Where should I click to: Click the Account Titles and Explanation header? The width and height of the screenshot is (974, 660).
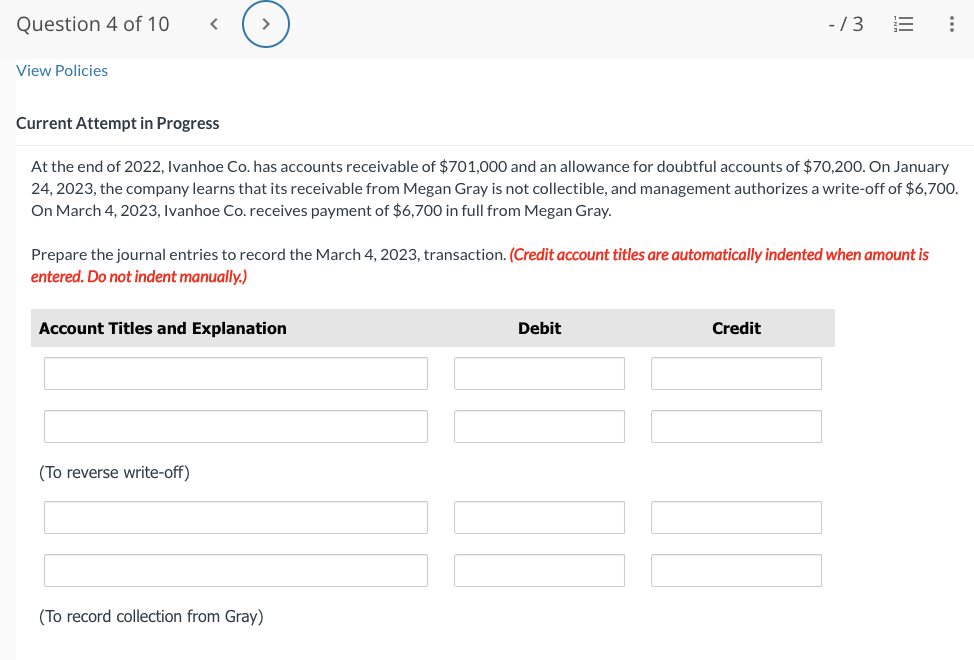(162, 327)
